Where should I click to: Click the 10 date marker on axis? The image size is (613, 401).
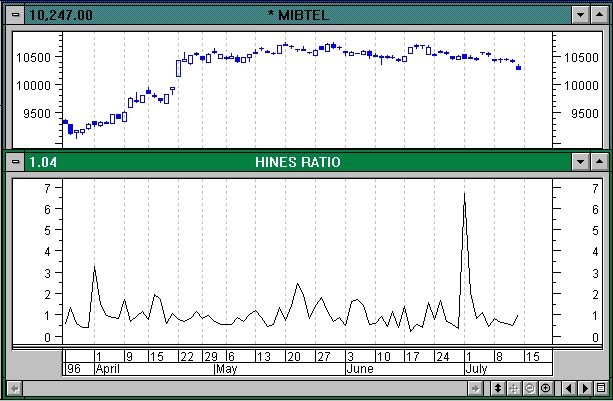[383, 356]
